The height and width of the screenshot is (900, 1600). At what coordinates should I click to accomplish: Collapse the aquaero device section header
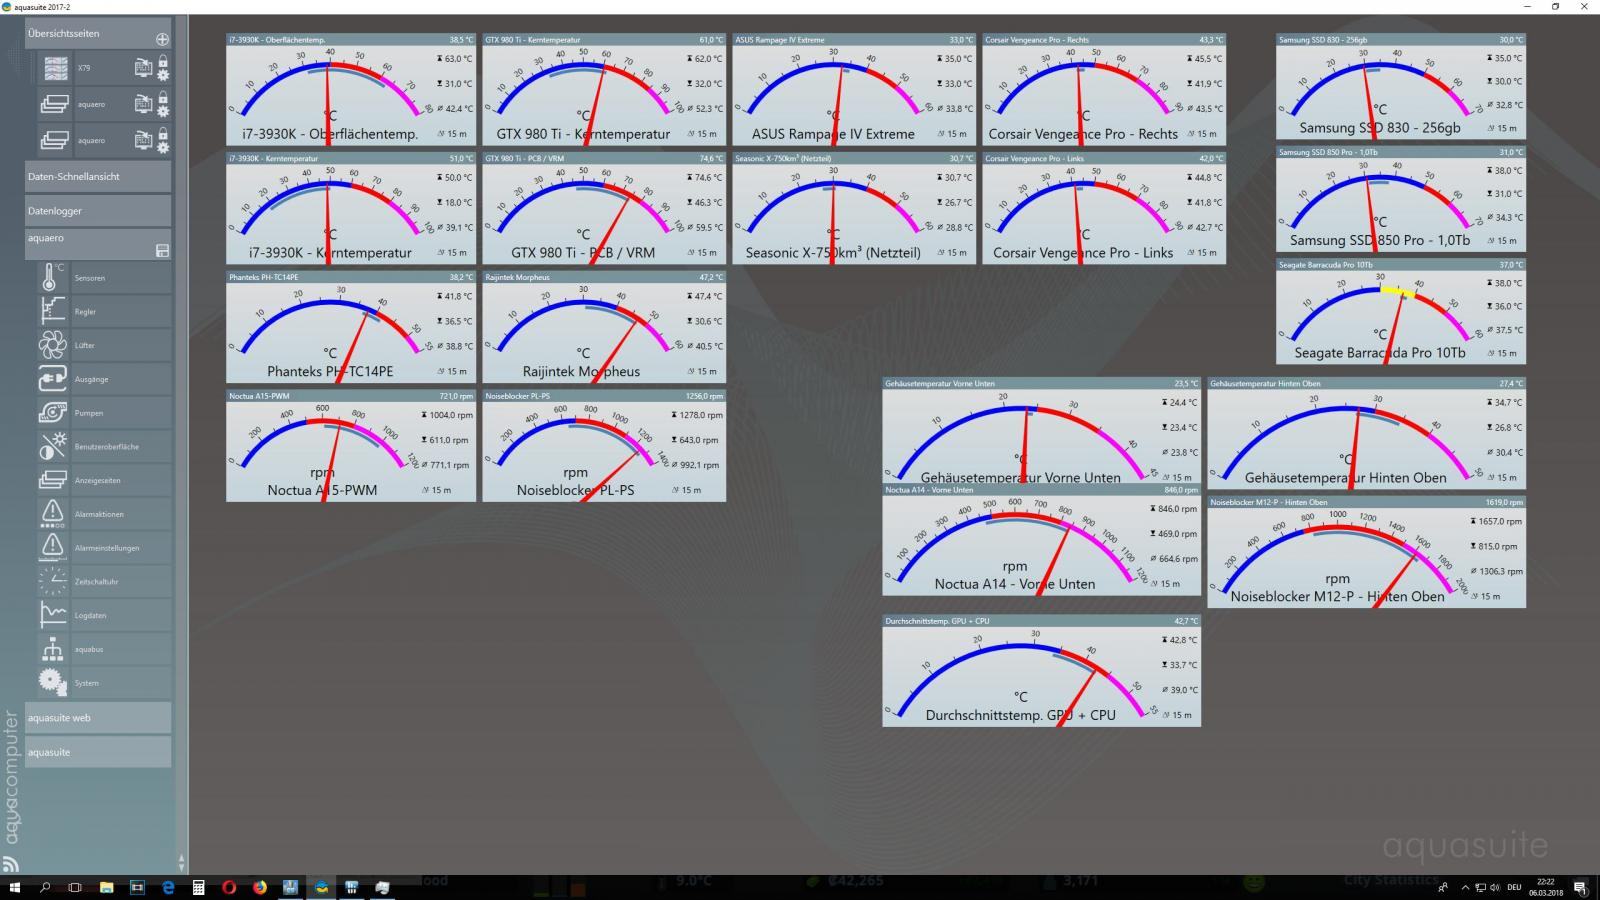pos(98,244)
